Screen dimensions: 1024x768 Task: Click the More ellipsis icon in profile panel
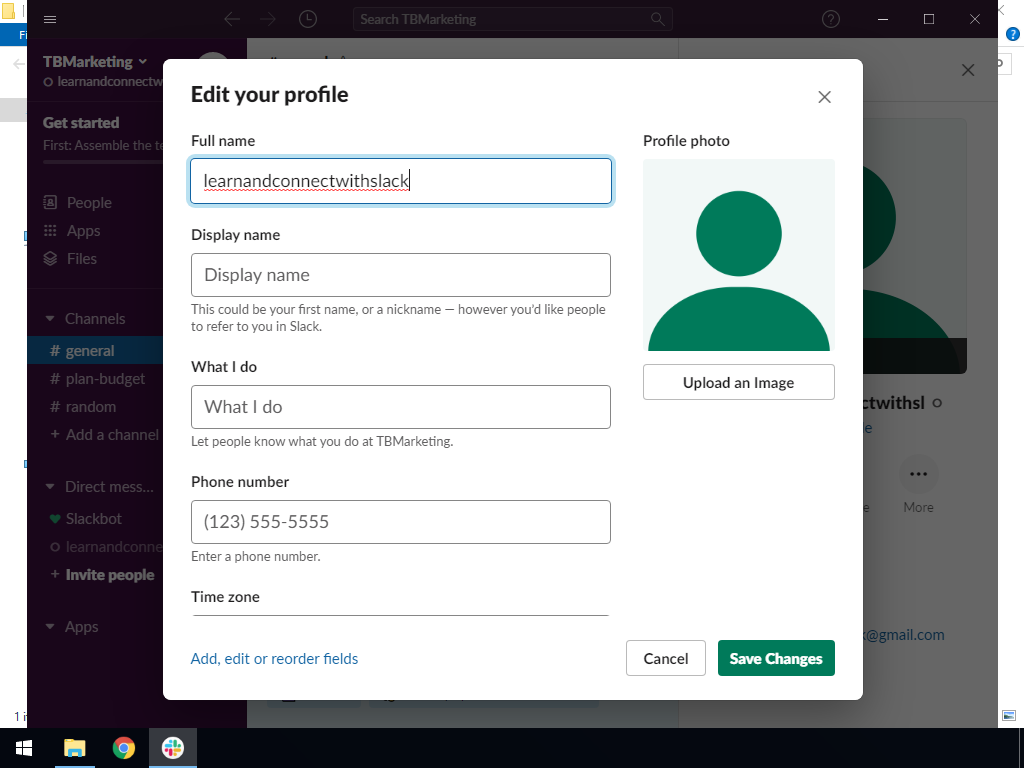(918, 474)
